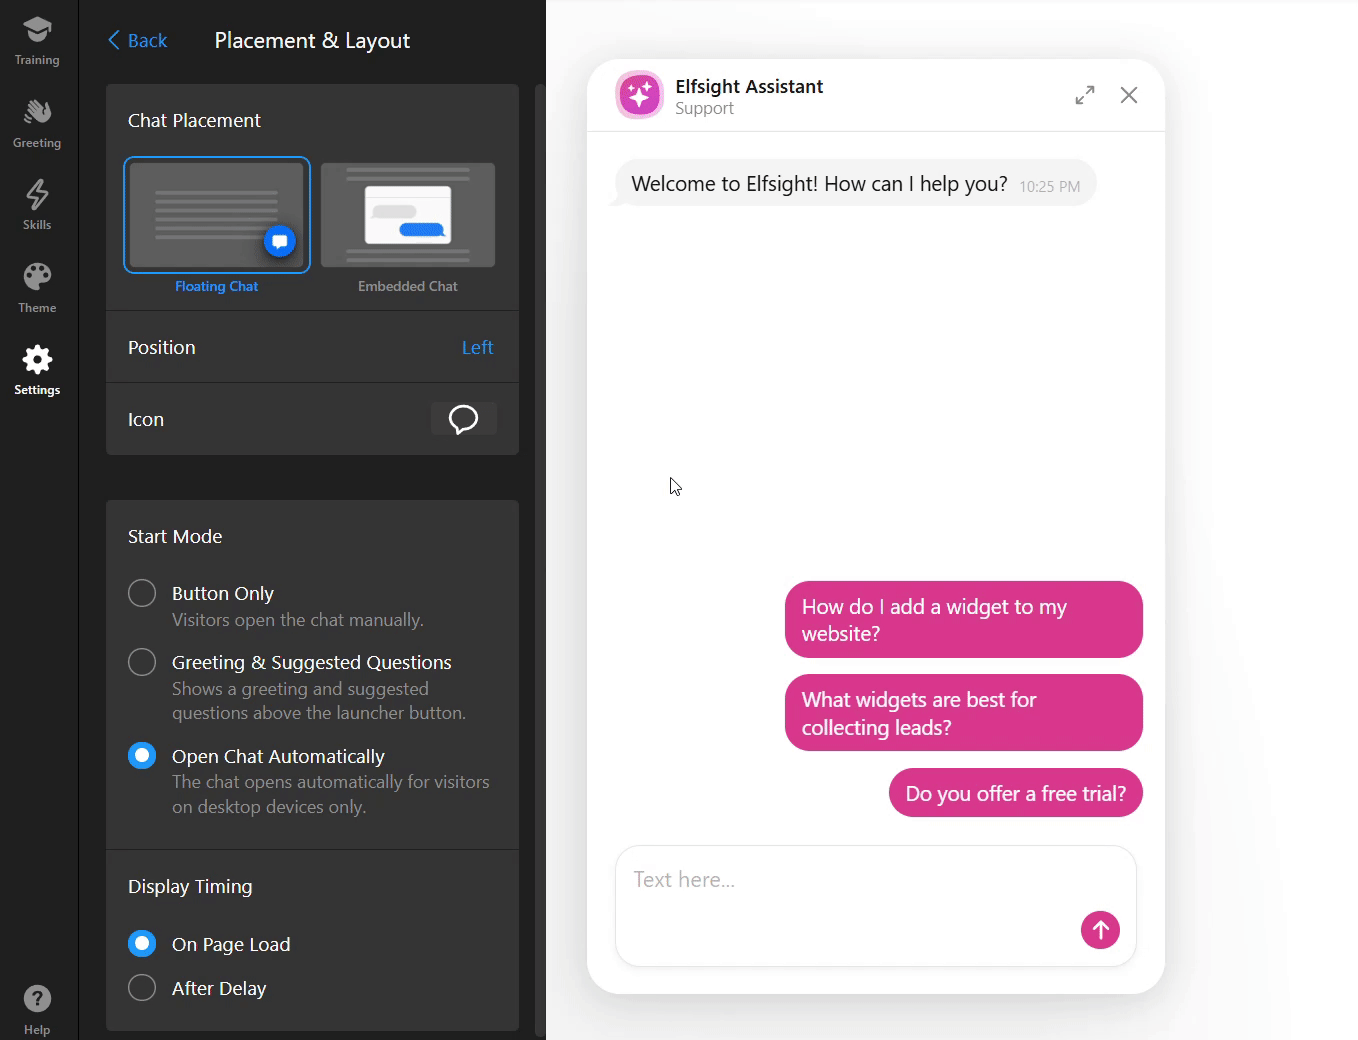Click the 10:25 PM message timestamp
The height and width of the screenshot is (1040, 1358).
pyautogui.click(x=1050, y=187)
